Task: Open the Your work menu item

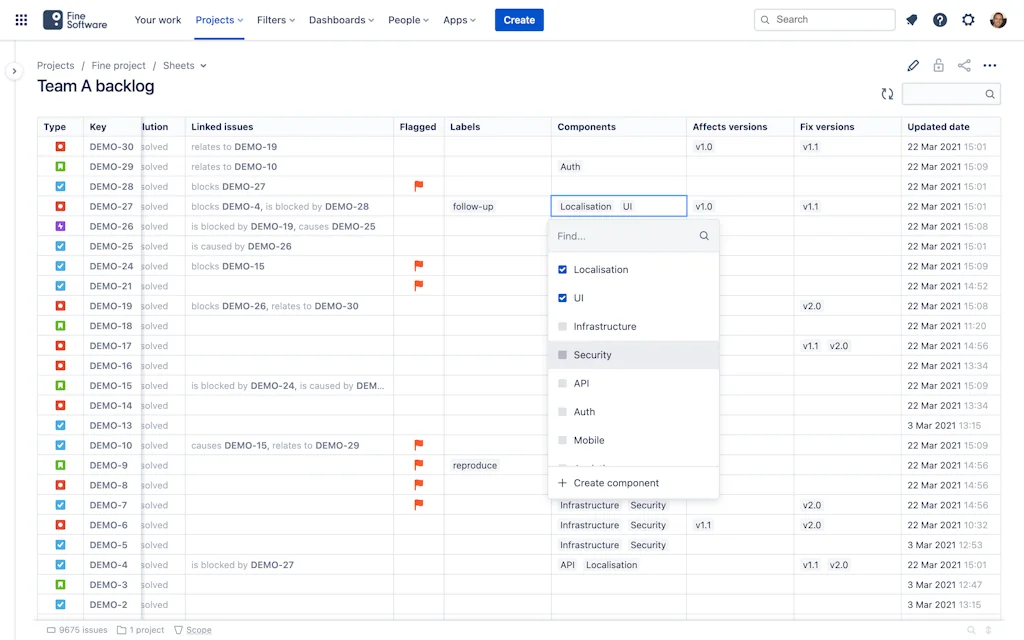Action: point(158,20)
